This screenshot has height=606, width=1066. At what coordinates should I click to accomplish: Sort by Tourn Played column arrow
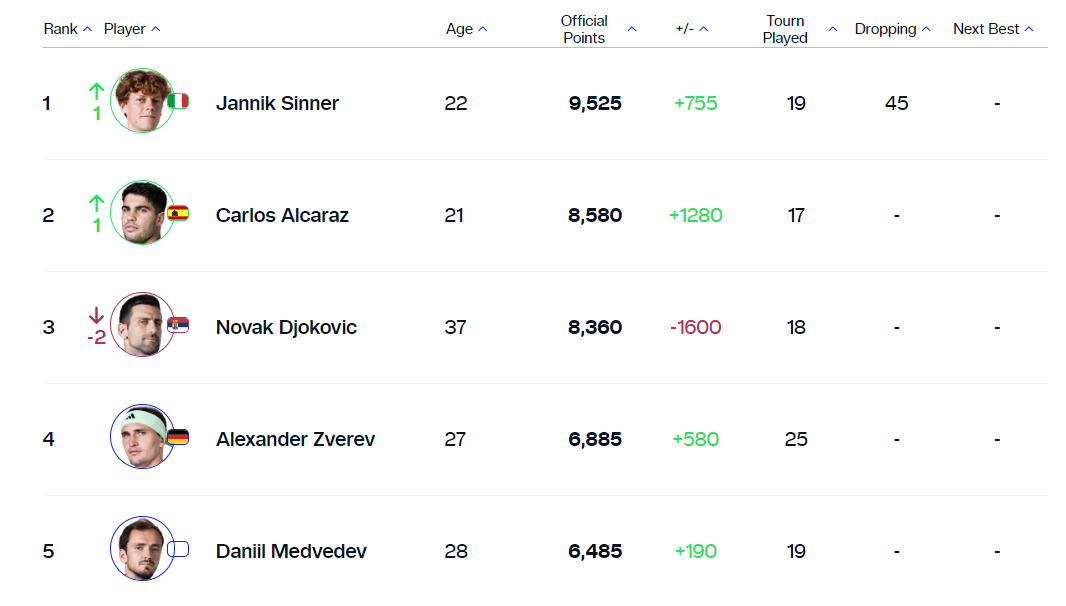tap(833, 29)
